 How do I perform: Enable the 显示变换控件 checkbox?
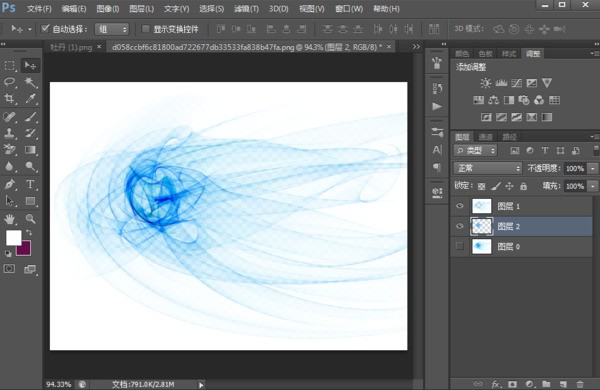pyautogui.click(x=145, y=29)
